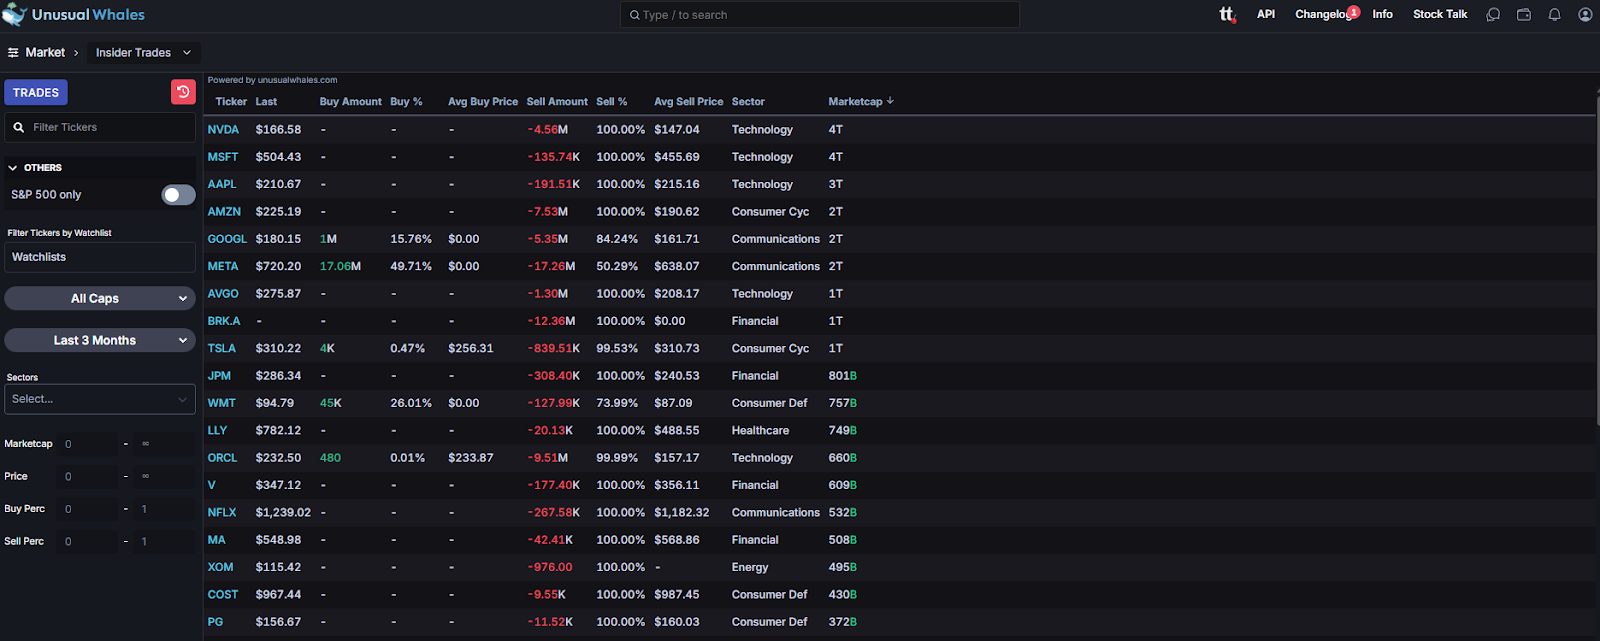The image size is (1600, 641).
Task: Click the Sell Perc minimum input
Action: (90, 542)
